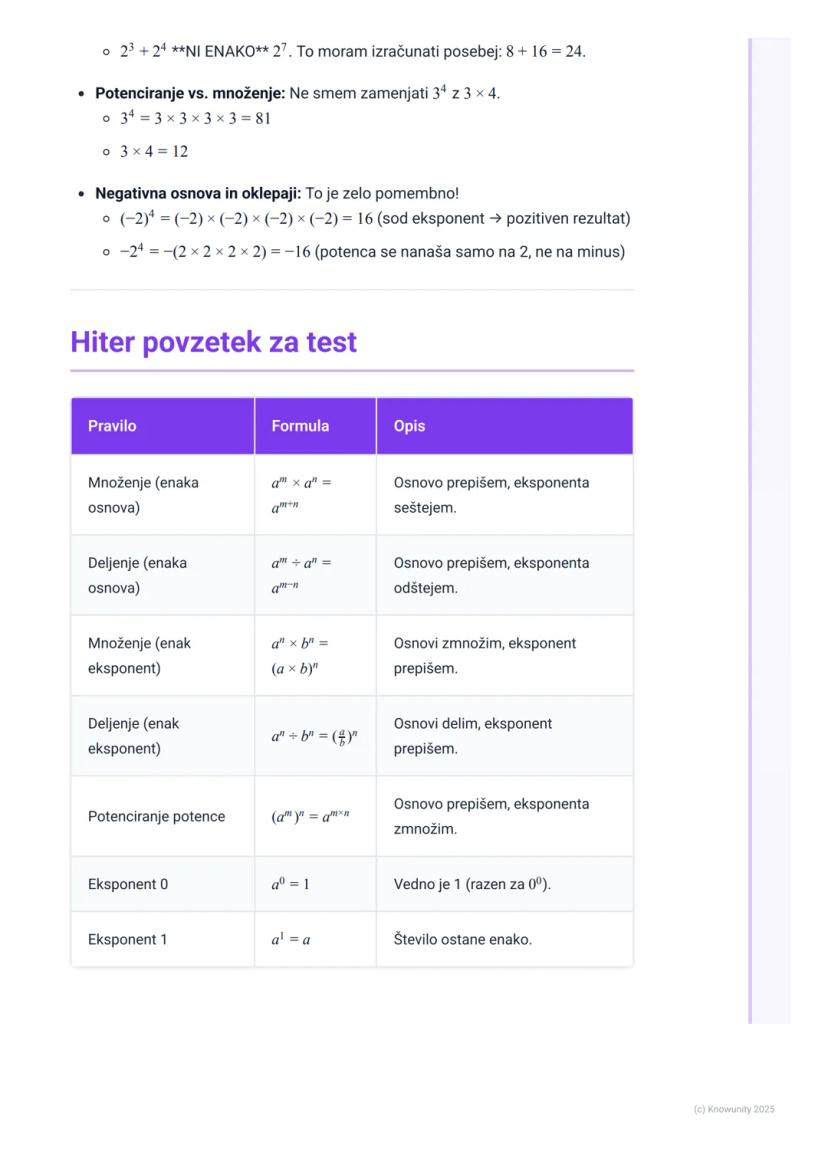This screenshot has height=1171, width=828.
Task: Click the '(c) Knowunity 2025' footer text
Action: (734, 1109)
